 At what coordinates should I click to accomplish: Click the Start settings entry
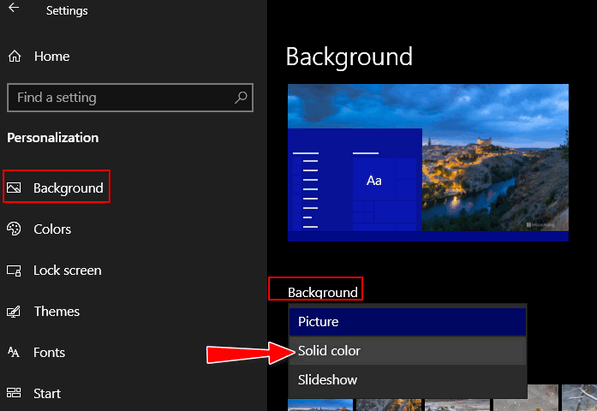tap(47, 393)
